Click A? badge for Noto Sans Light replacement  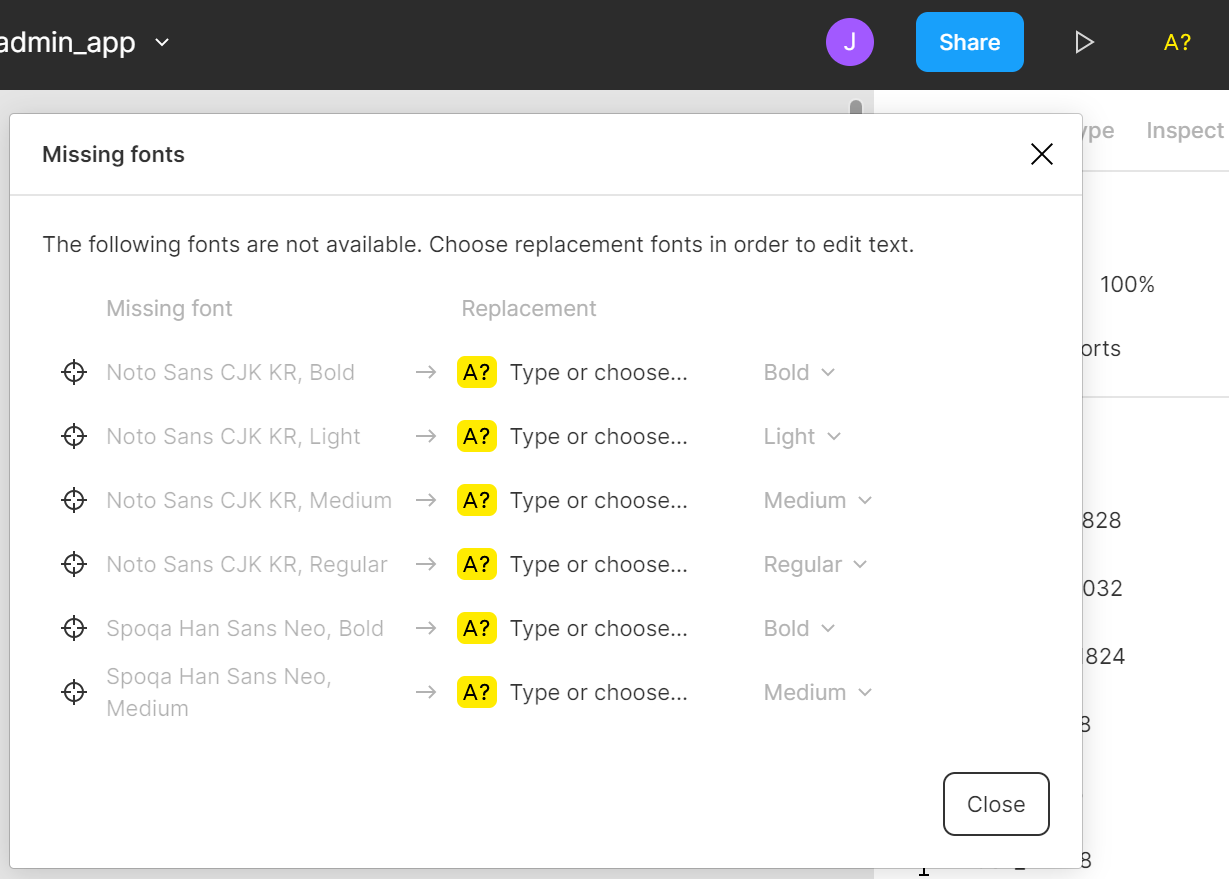(x=477, y=436)
